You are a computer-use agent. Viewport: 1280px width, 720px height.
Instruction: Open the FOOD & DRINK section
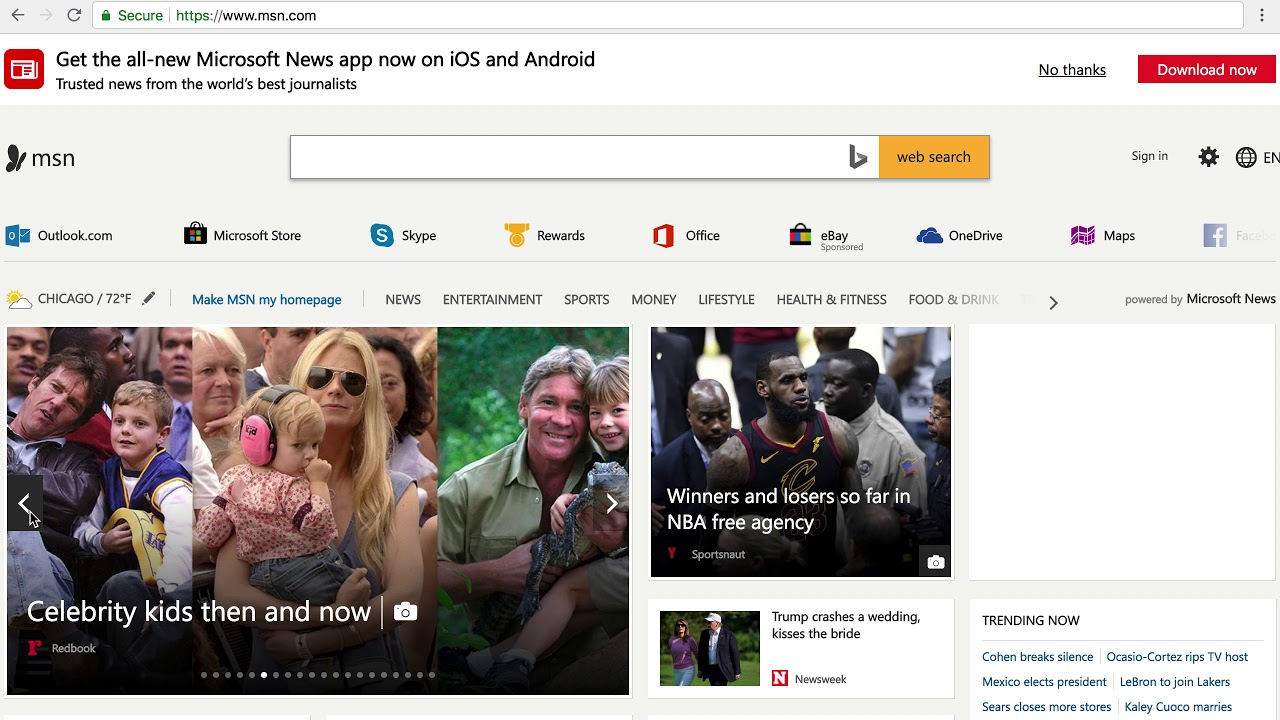point(953,299)
